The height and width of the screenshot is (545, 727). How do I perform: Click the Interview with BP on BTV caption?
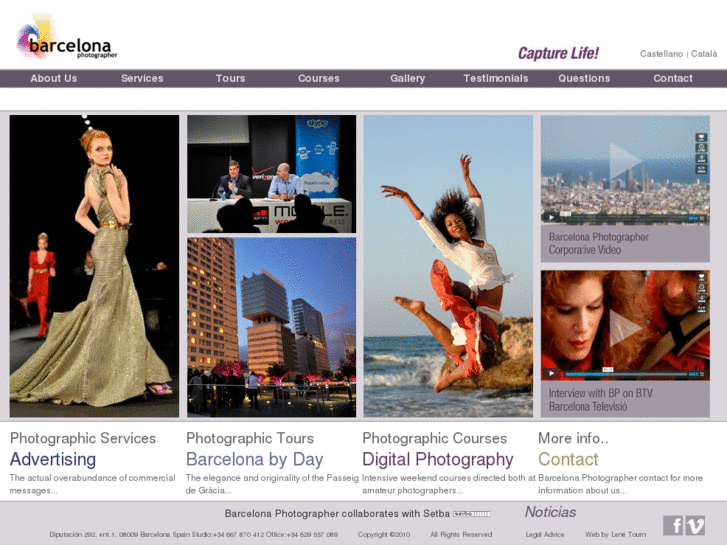point(600,400)
